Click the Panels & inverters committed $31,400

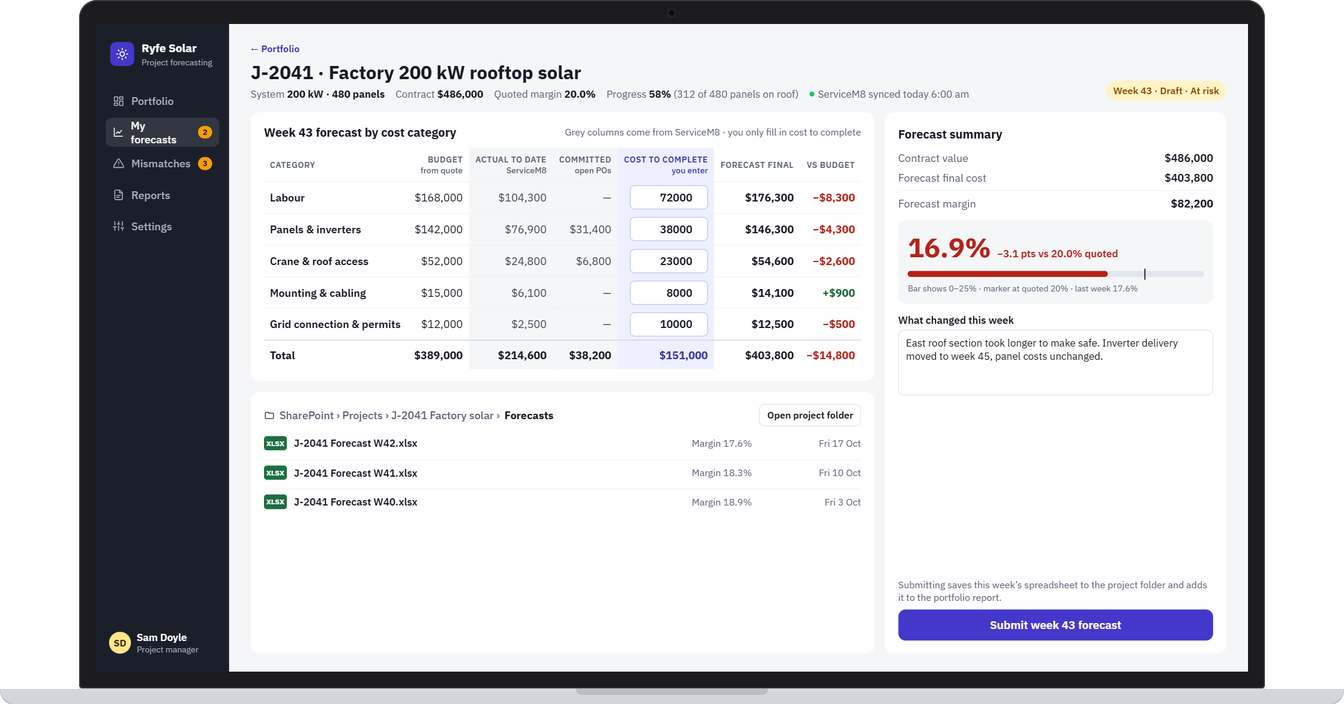590,229
